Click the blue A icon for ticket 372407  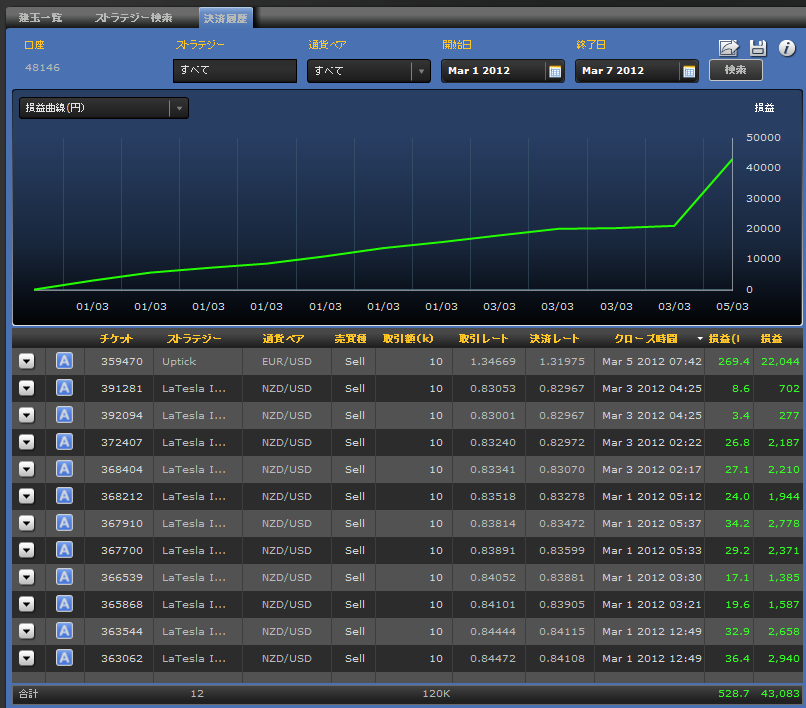(64, 442)
